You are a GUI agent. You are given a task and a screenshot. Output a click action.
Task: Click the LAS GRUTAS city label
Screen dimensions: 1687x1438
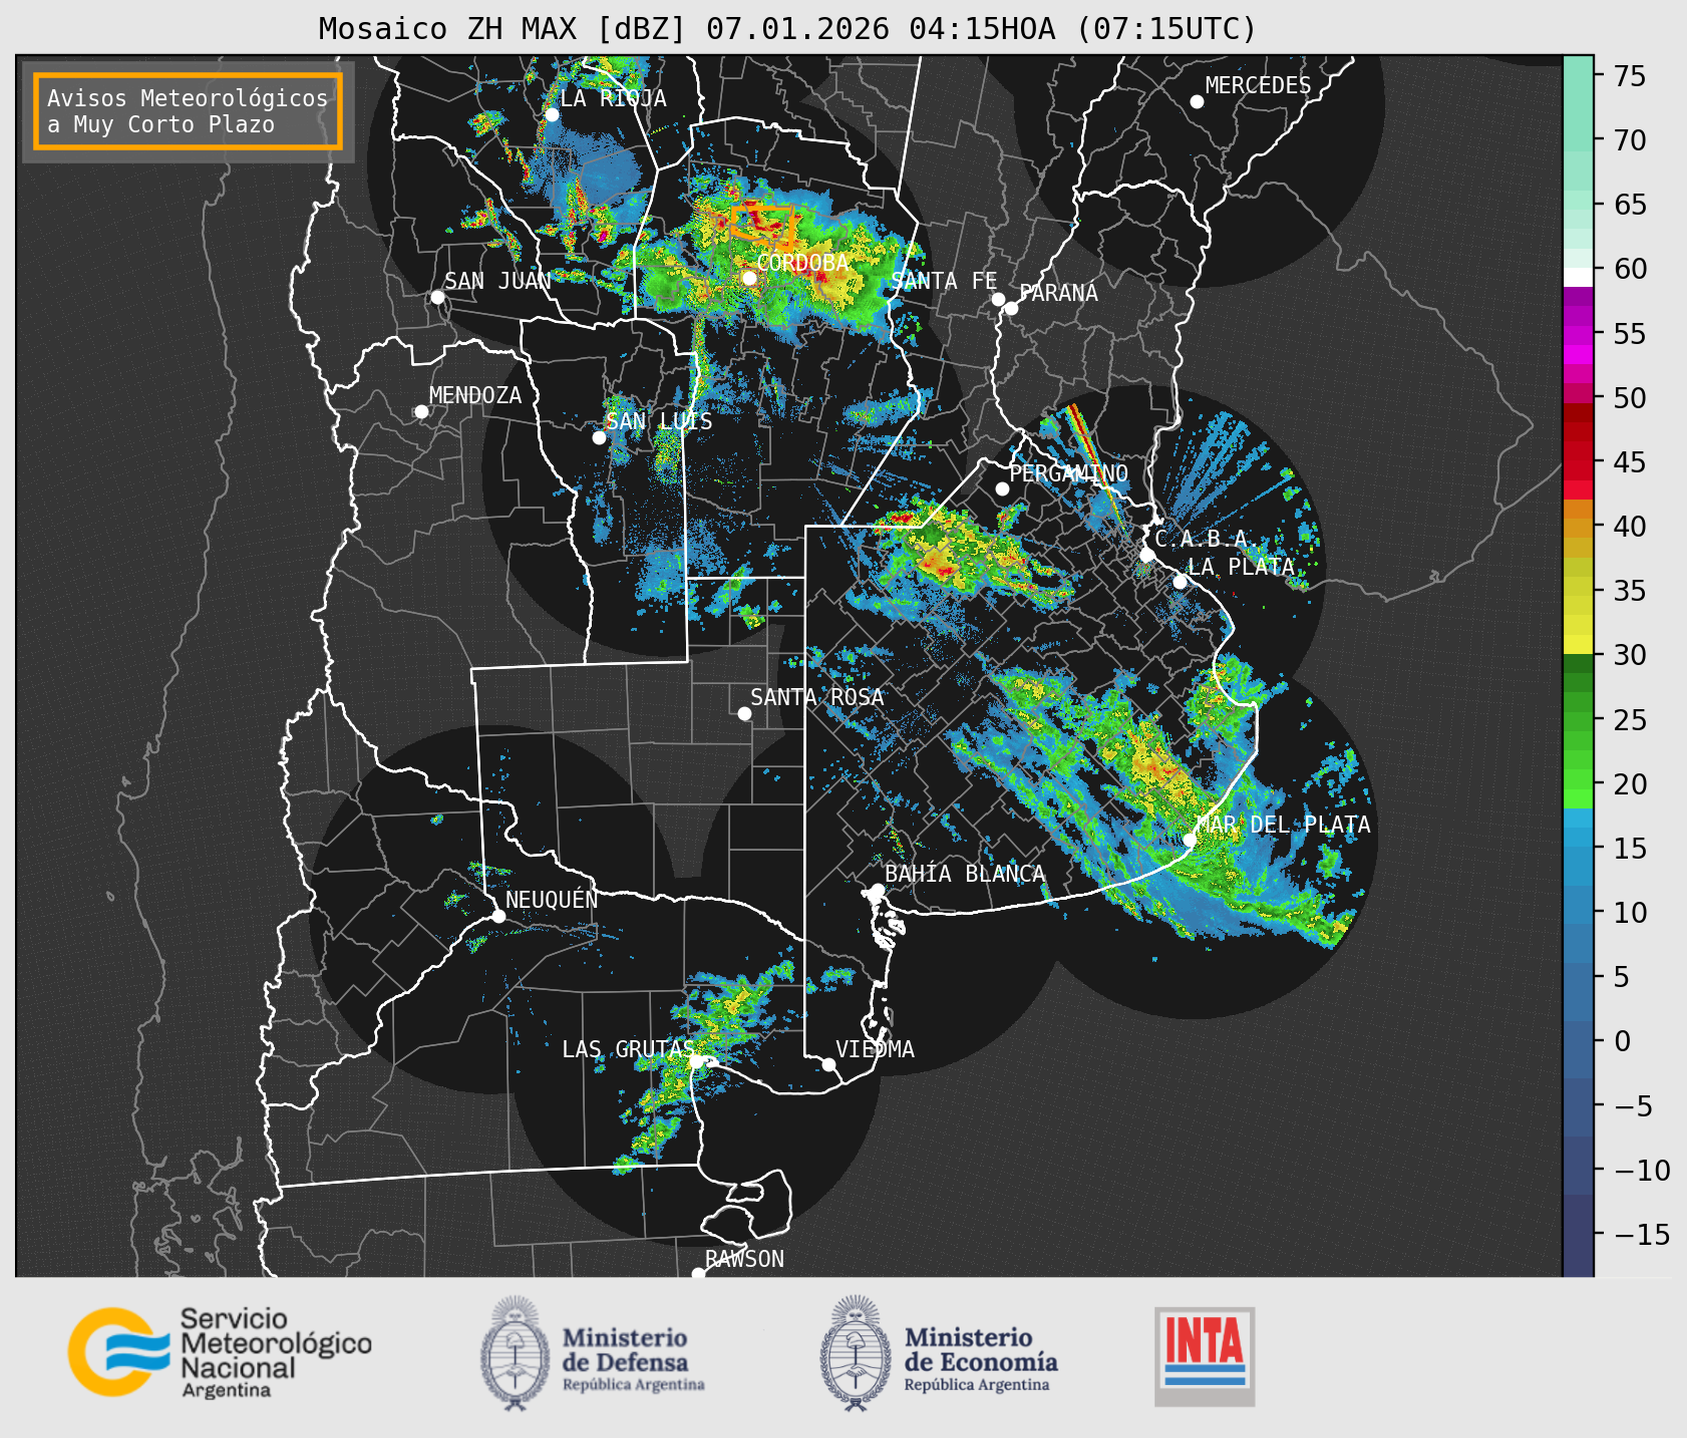(627, 1049)
